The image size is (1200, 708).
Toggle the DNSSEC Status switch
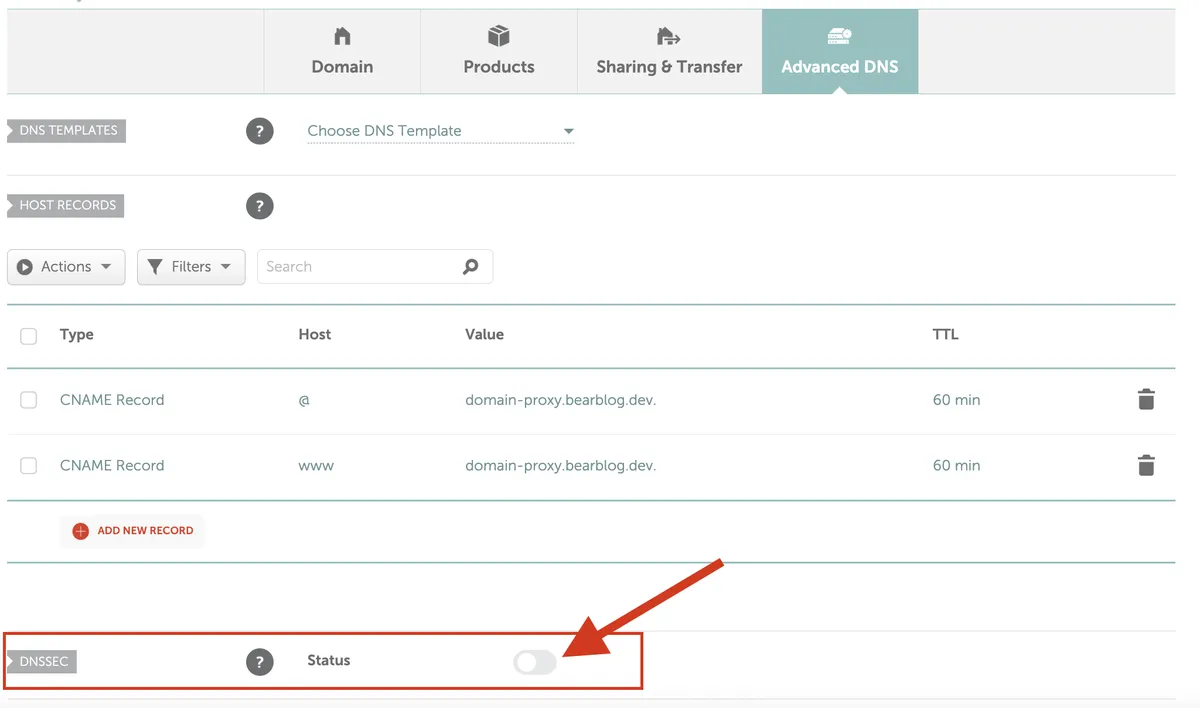click(535, 661)
